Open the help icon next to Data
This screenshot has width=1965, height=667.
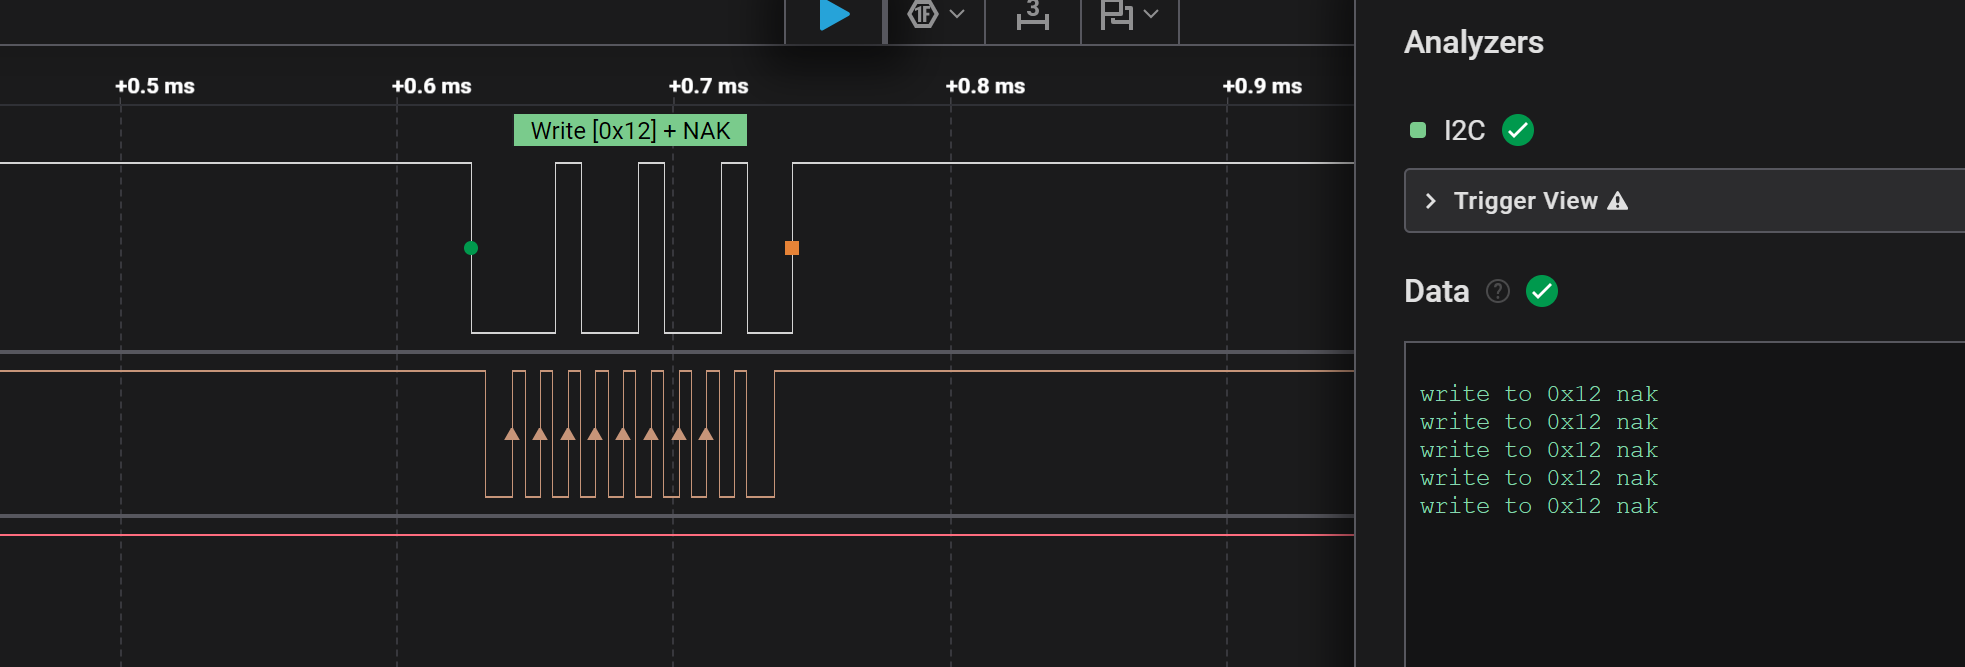pyautogui.click(x=1497, y=291)
